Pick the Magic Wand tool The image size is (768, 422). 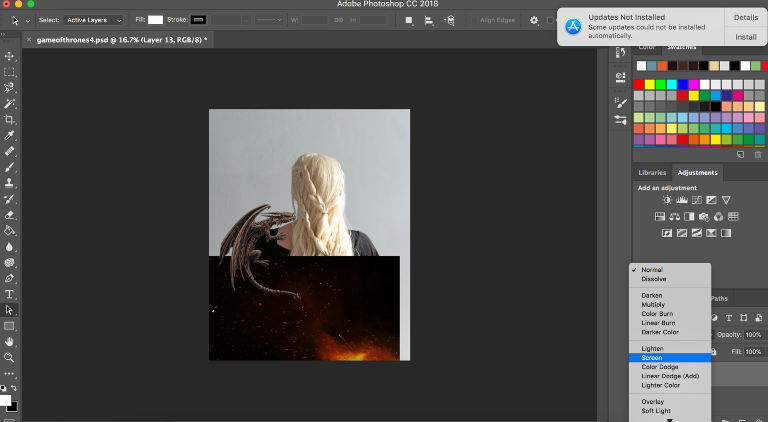(x=9, y=104)
